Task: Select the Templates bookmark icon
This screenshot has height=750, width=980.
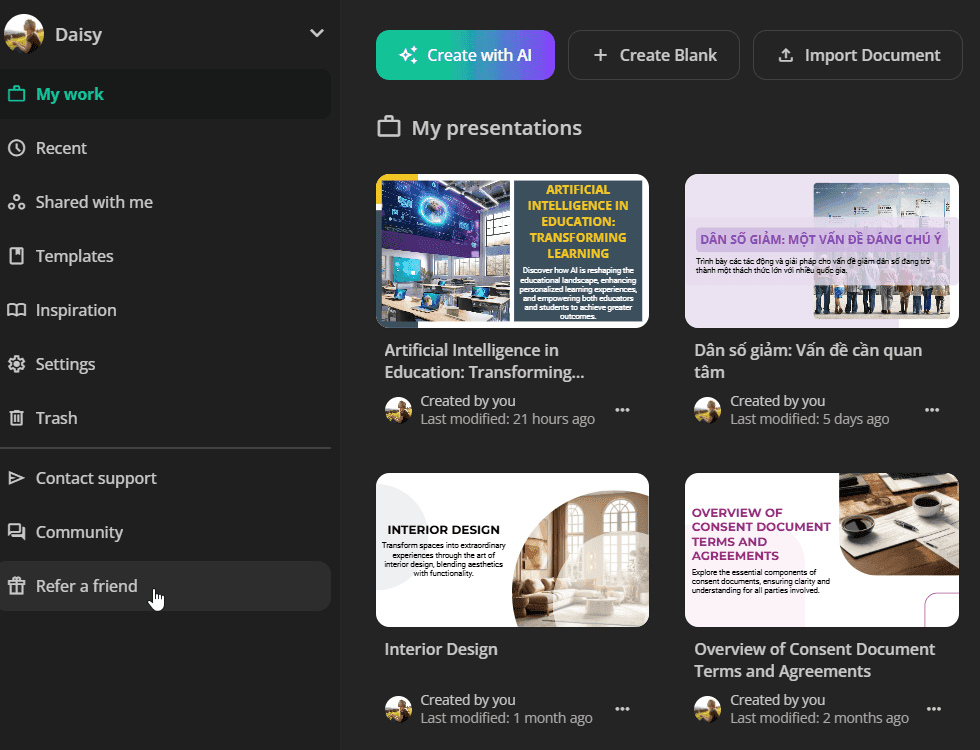Action: pos(16,256)
